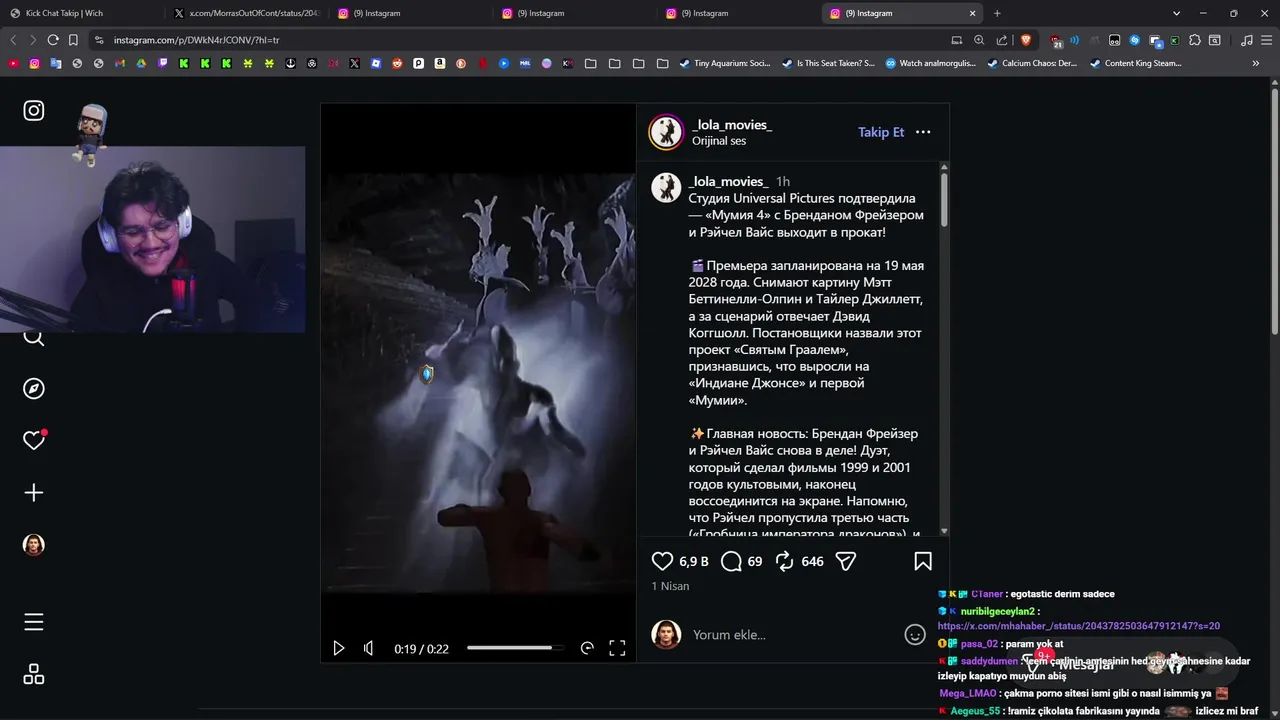Switch to Kick Chat Takip tab
This screenshot has width=1280, height=720.
pos(80,13)
